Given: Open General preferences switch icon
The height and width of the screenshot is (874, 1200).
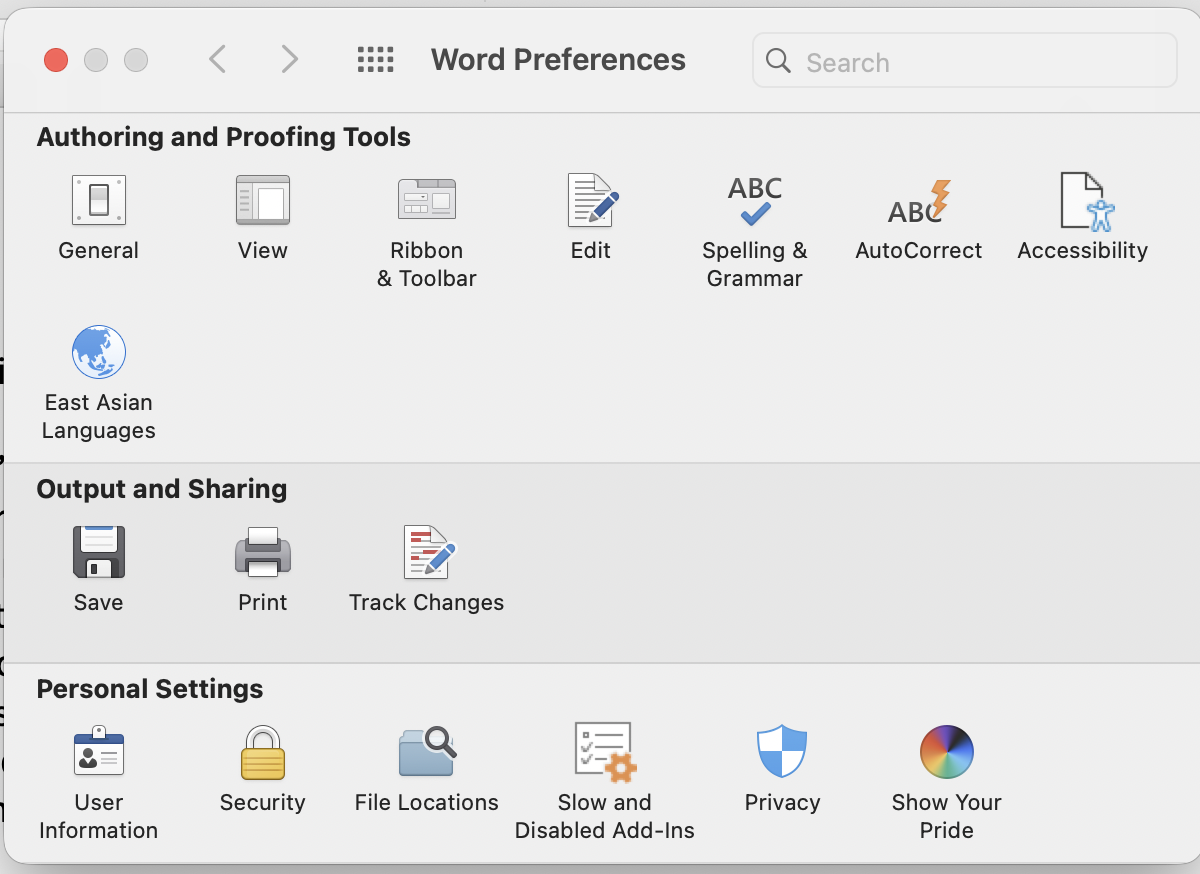Looking at the screenshot, I should tap(99, 200).
